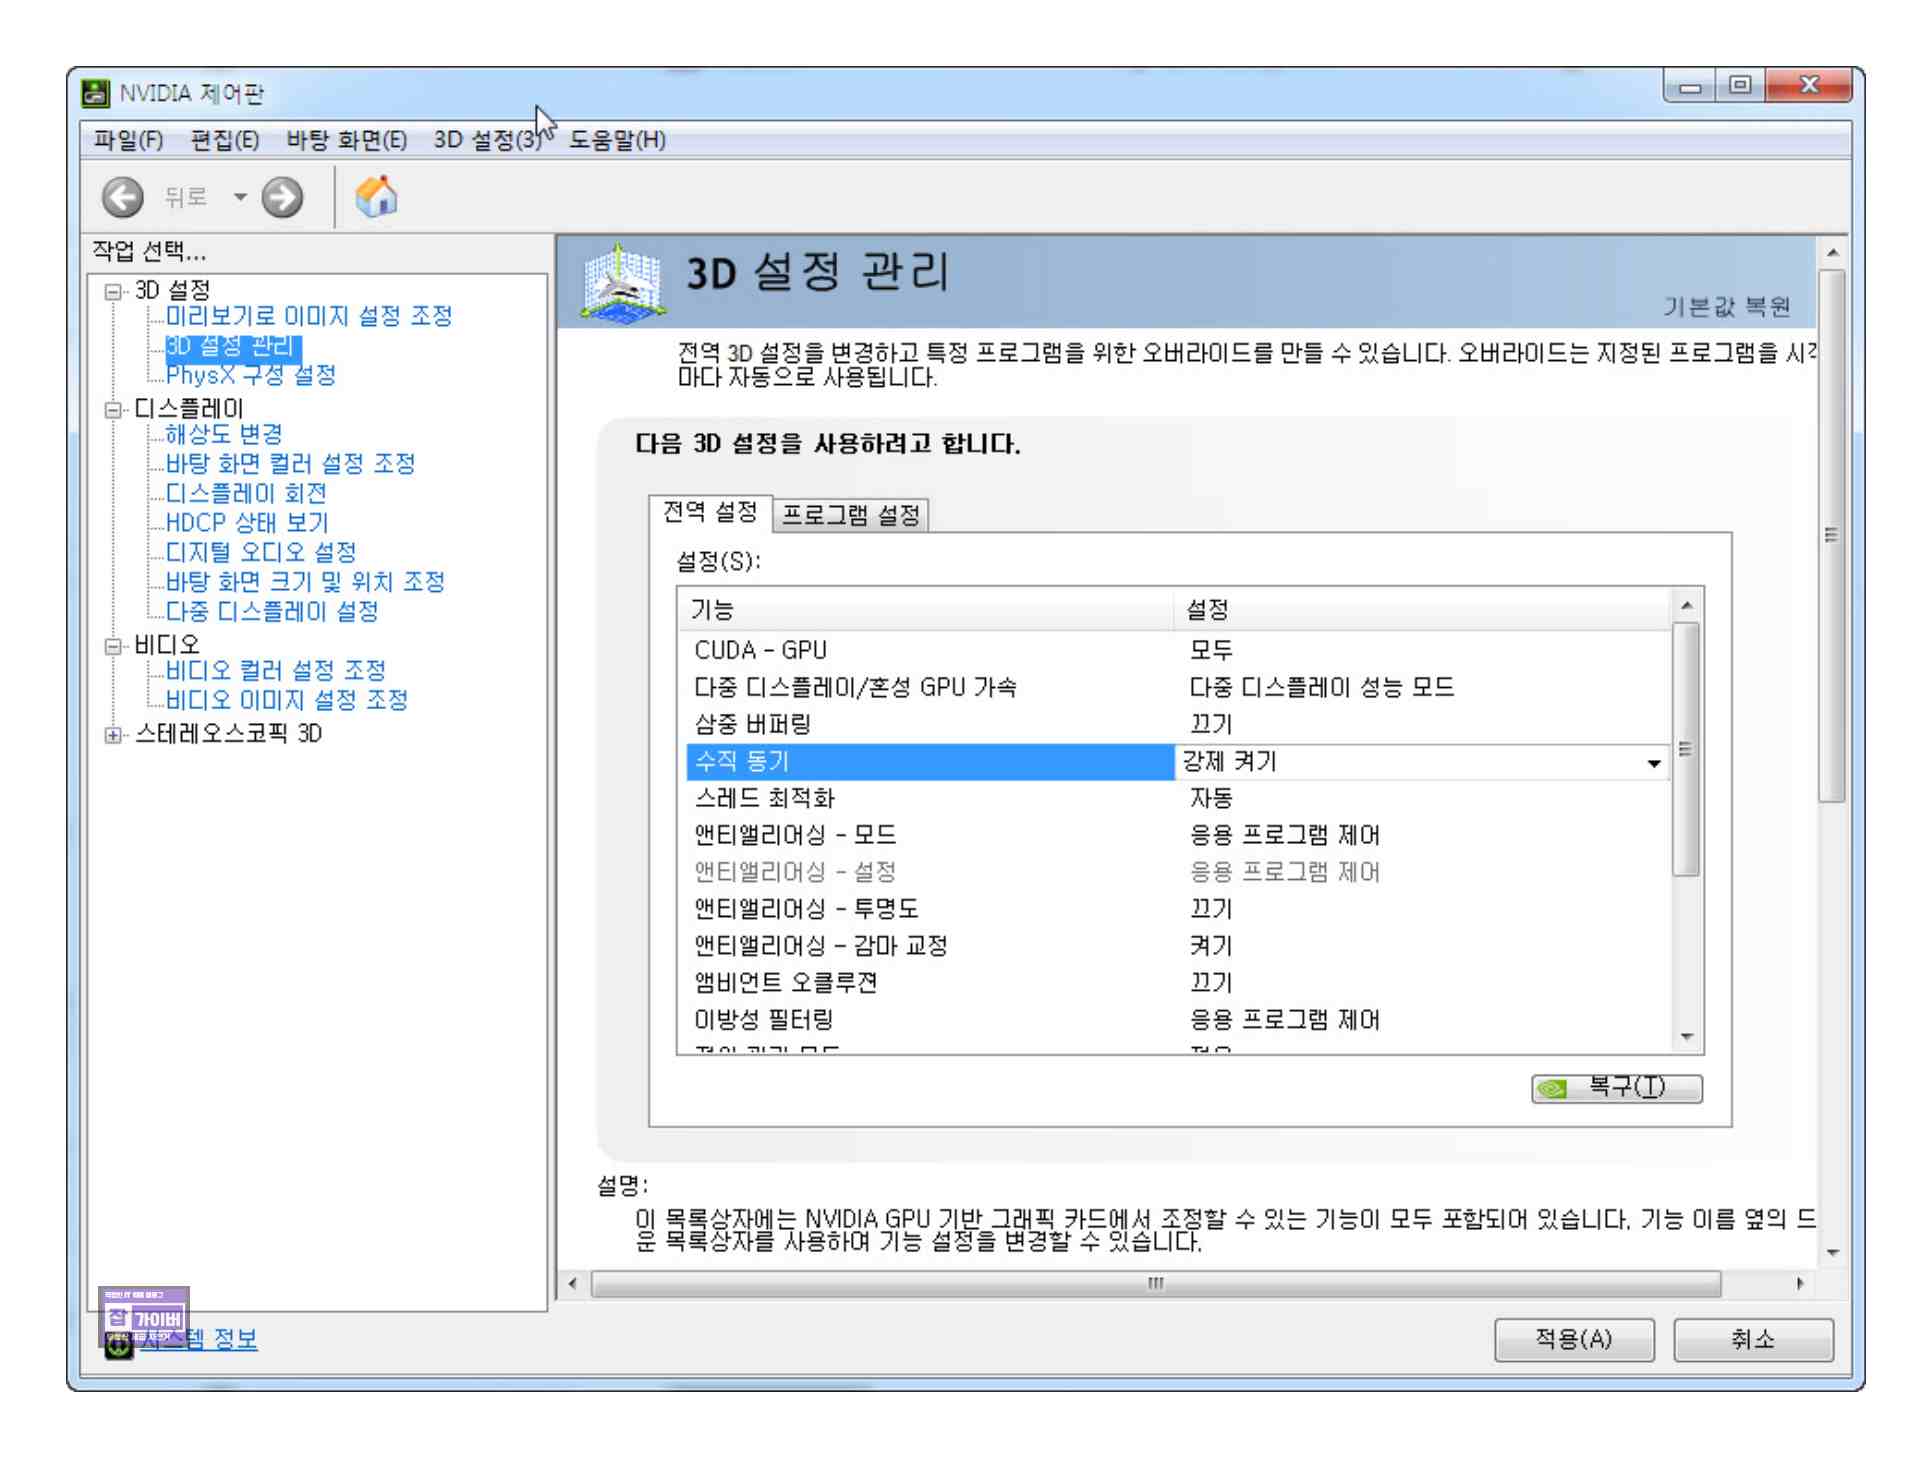The image size is (1932, 1458).
Task: Click the 기본값 복원 link
Action: pos(1726,307)
